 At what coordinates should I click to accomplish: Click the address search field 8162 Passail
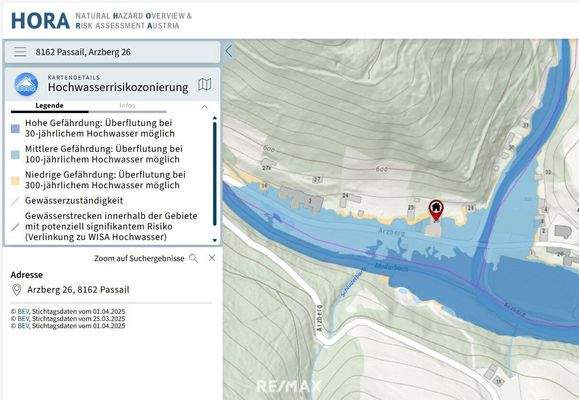(x=113, y=52)
